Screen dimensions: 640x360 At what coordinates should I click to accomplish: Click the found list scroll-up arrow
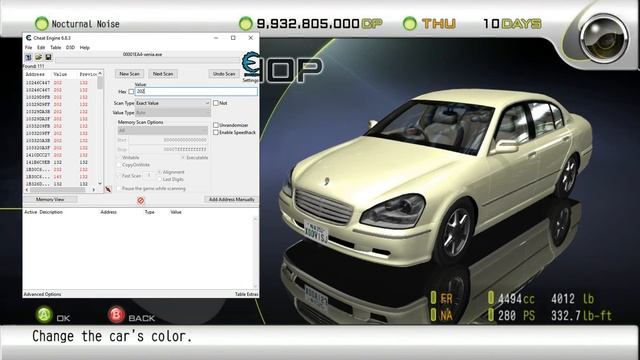coord(100,73)
